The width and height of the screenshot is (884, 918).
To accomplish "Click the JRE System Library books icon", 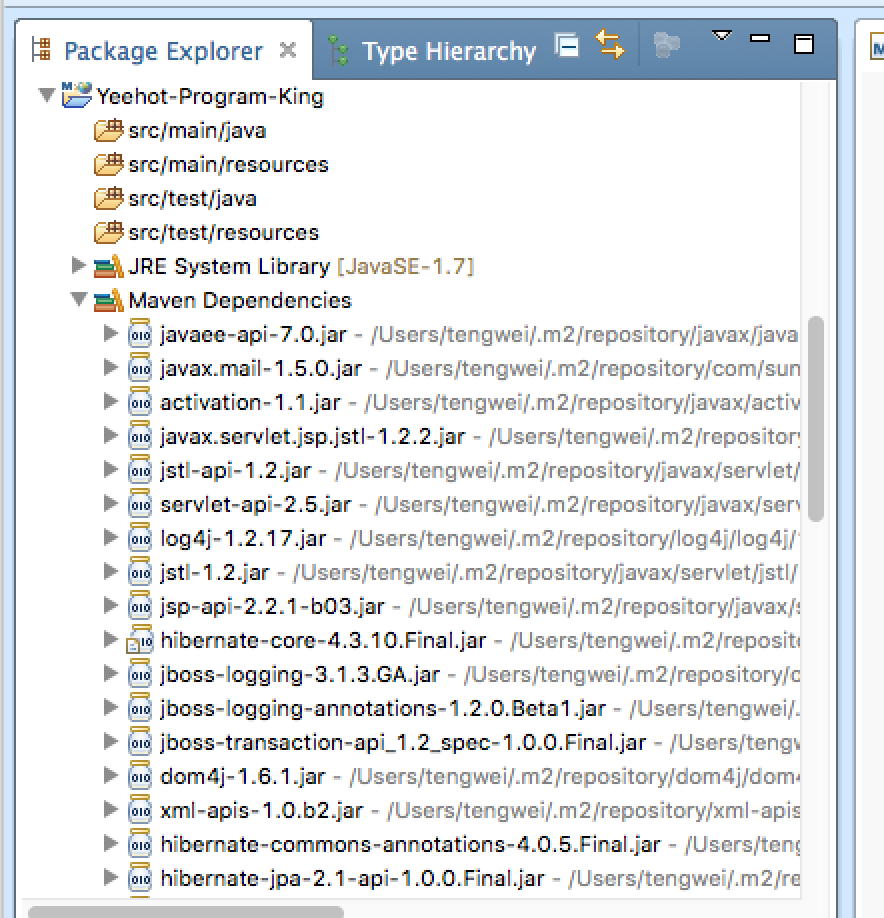I will [108, 266].
